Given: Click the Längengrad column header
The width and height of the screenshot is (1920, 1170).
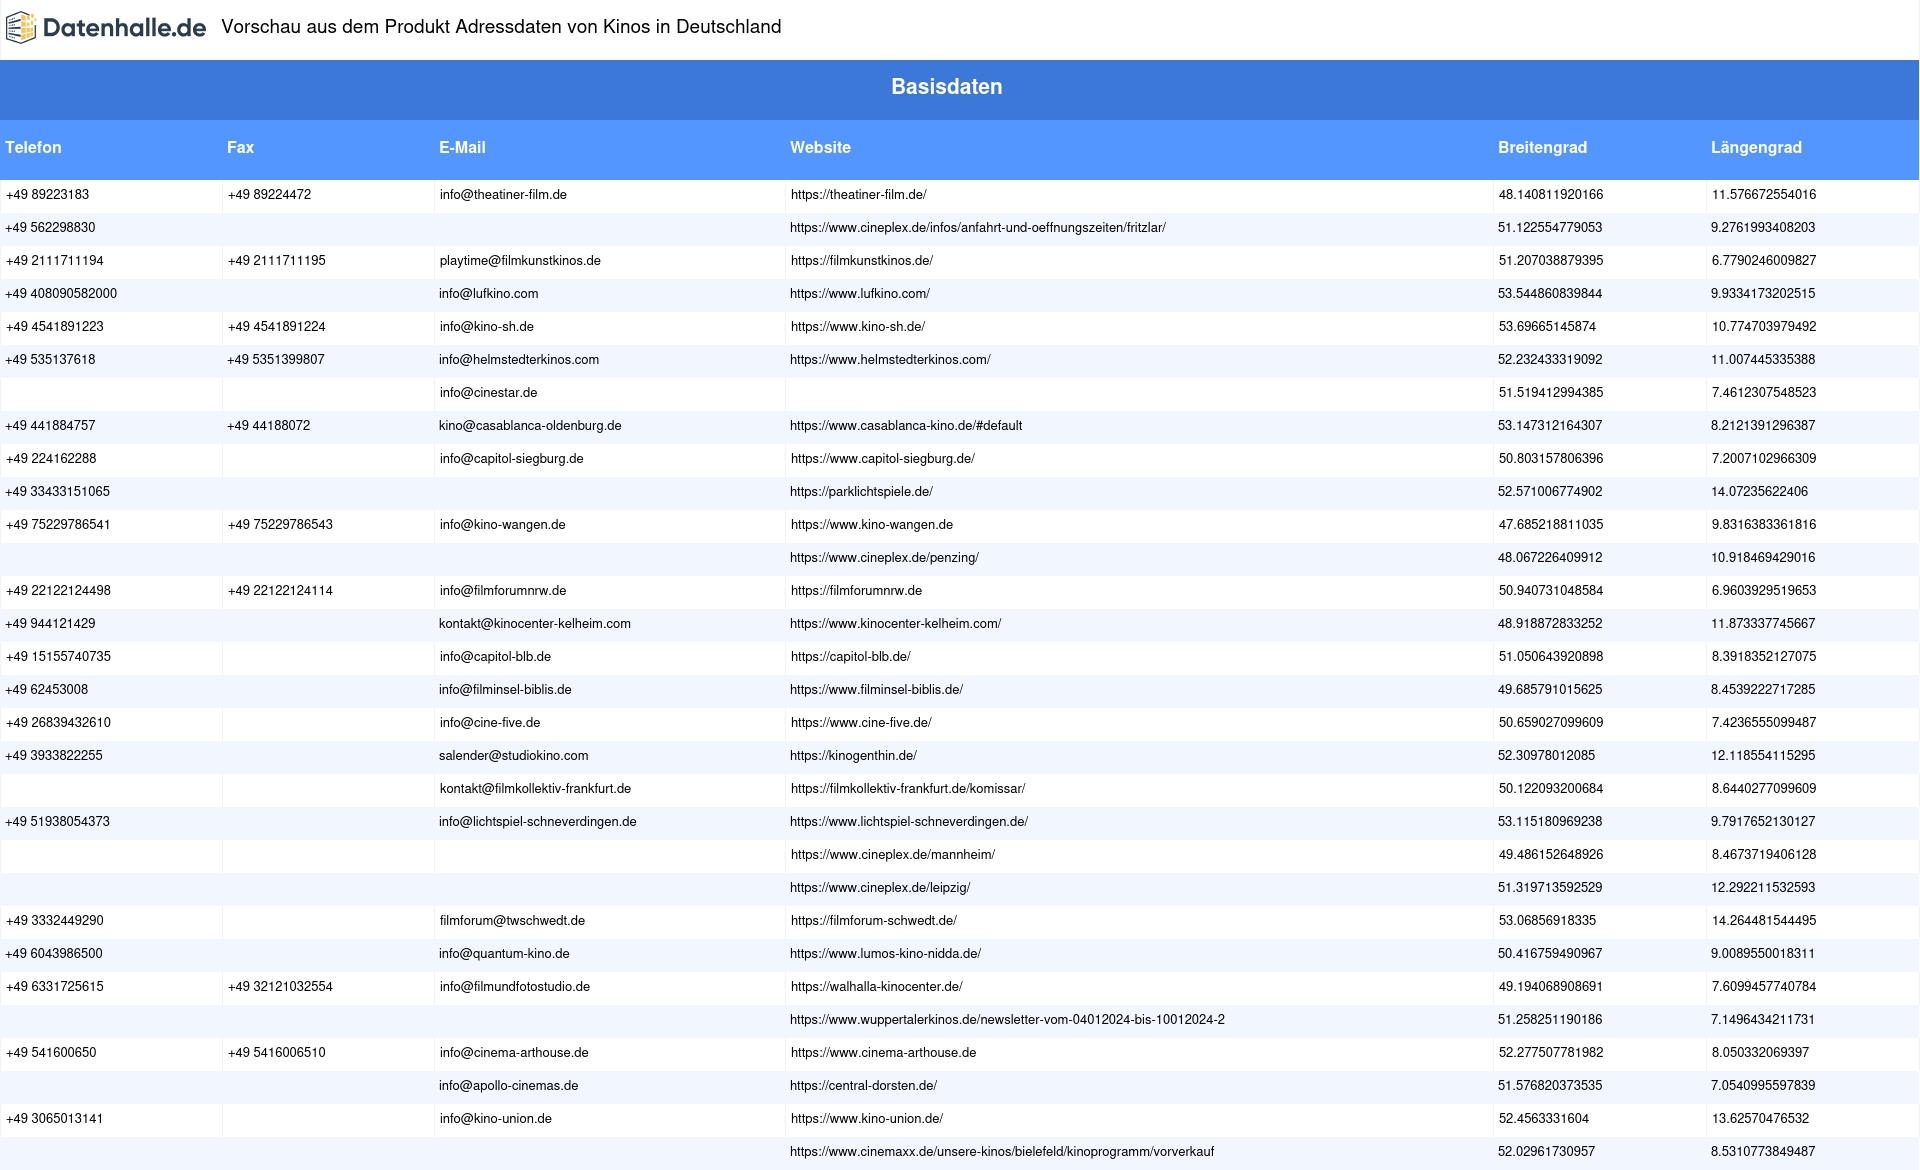Looking at the screenshot, I should pyautogui.click(x=1756, y=147).
